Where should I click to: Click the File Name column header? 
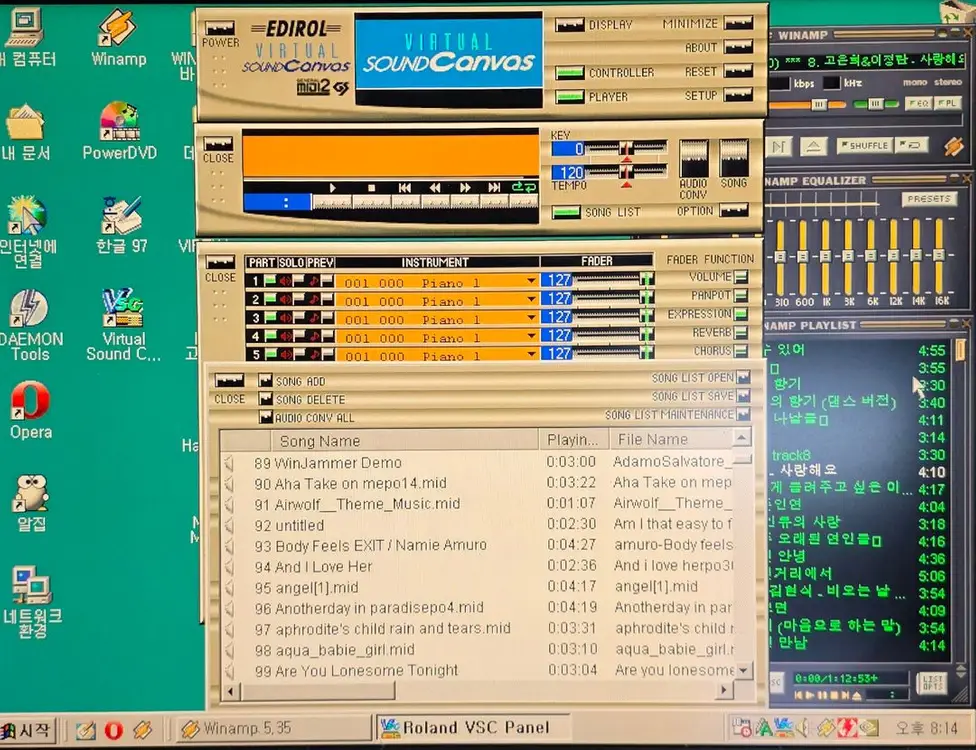point(670,439)
